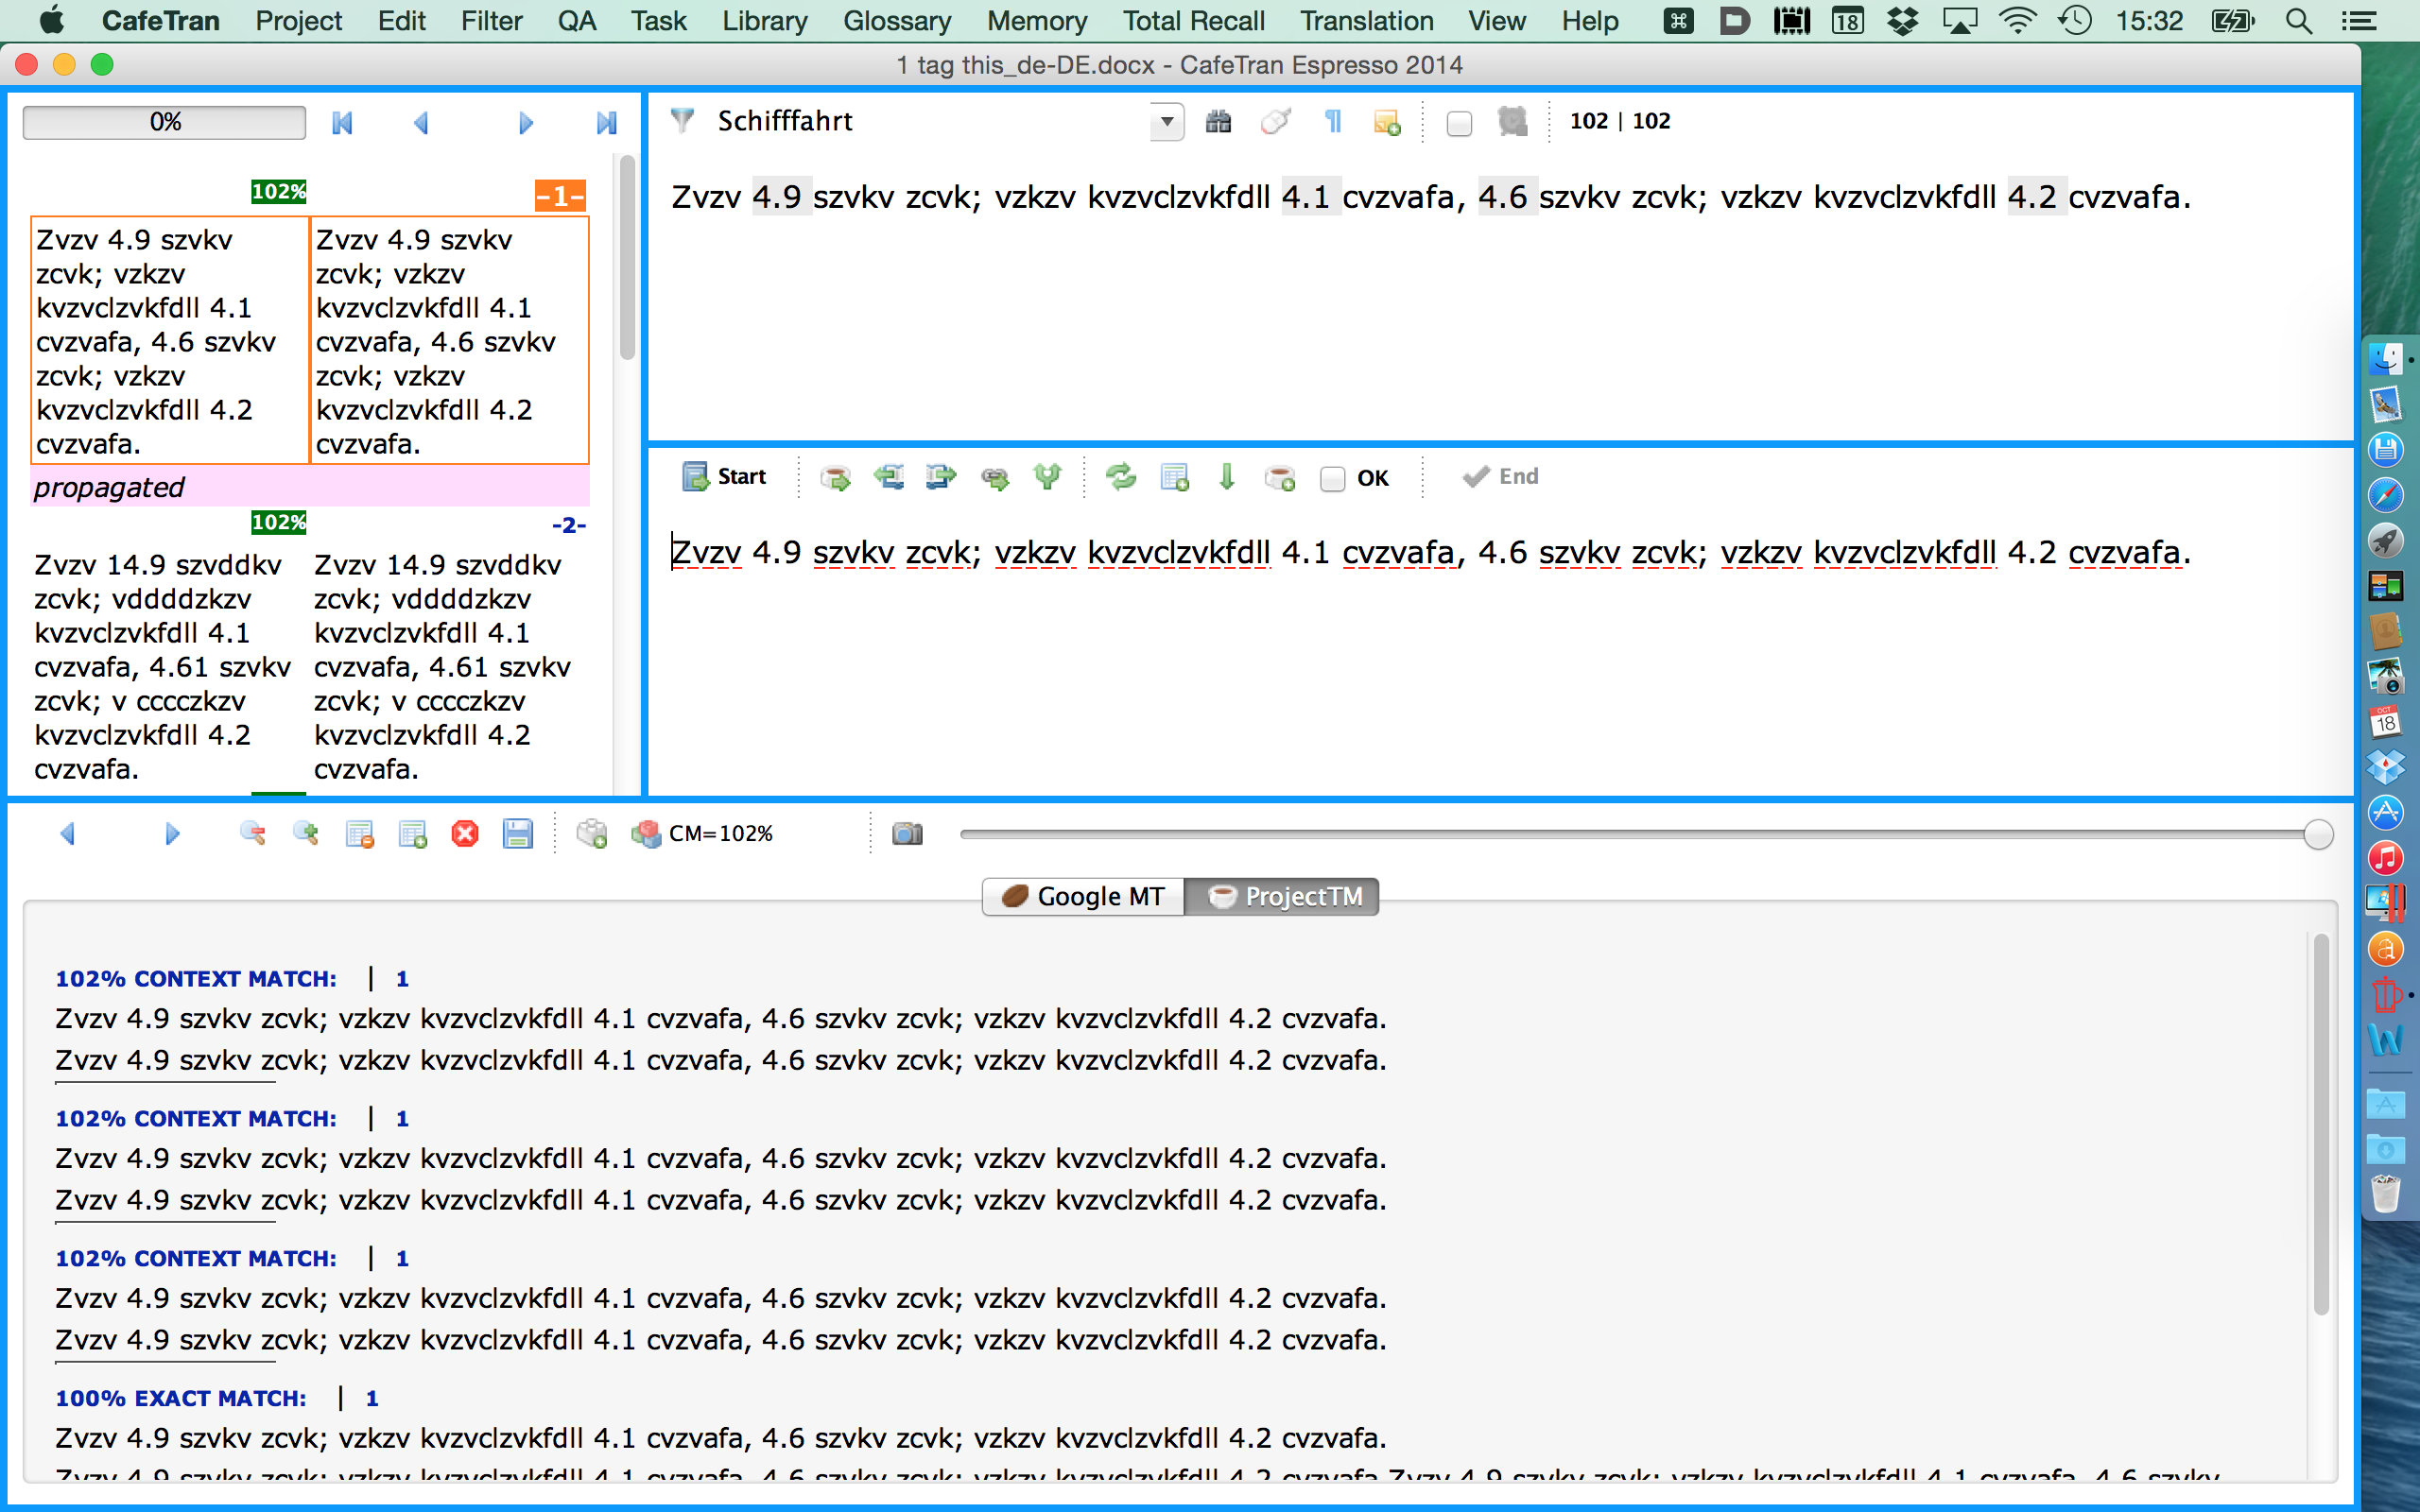Screen dimensions: 2420x1512
Task: Click the End button
Action: (x=1499, y=477)
